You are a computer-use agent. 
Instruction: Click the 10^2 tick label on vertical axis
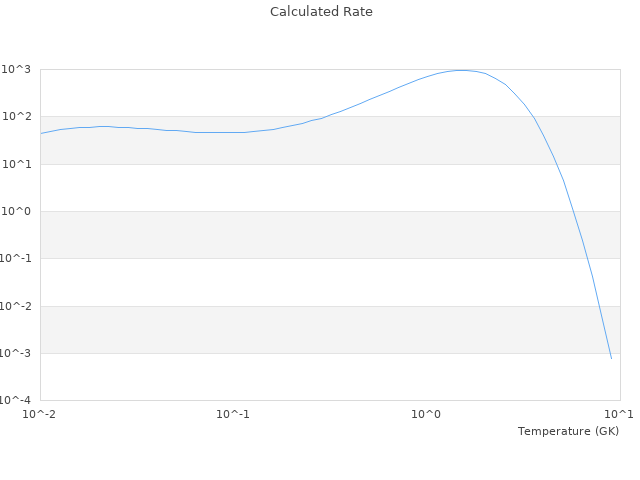pyautogui.click(x=17, y=117)
